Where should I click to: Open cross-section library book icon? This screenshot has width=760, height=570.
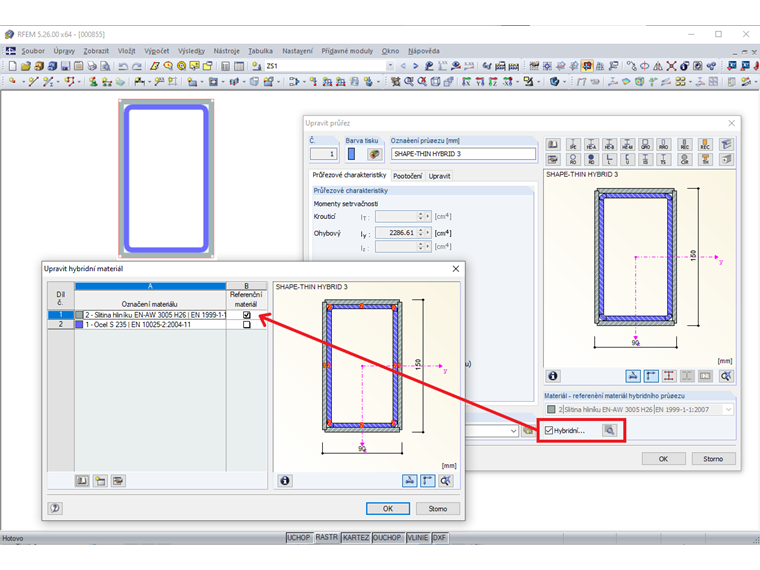(x=553, y=144)
